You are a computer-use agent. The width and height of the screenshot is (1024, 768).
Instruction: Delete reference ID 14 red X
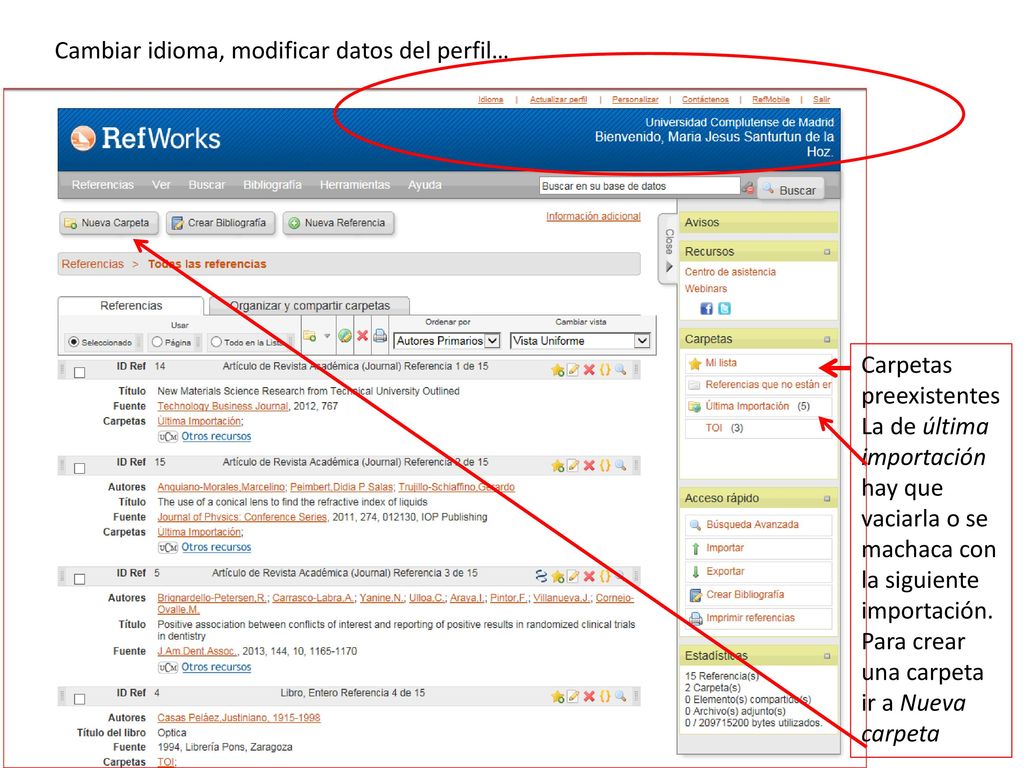[588, 370]
